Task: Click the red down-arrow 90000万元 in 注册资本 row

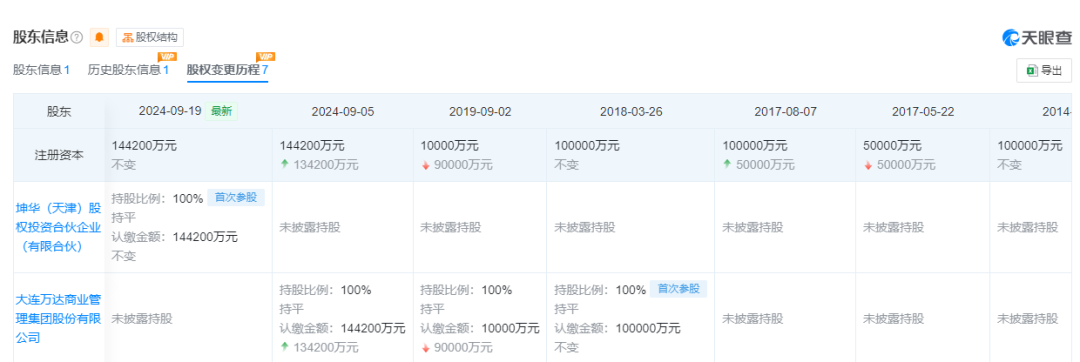Action: coord(457,164)
